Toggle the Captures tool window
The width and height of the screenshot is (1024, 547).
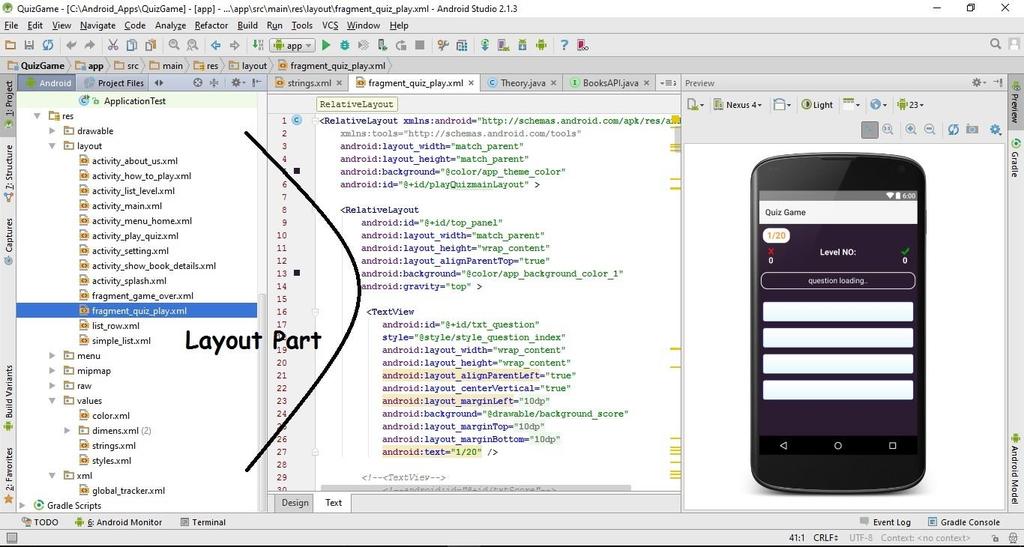[x=8, y=242]
